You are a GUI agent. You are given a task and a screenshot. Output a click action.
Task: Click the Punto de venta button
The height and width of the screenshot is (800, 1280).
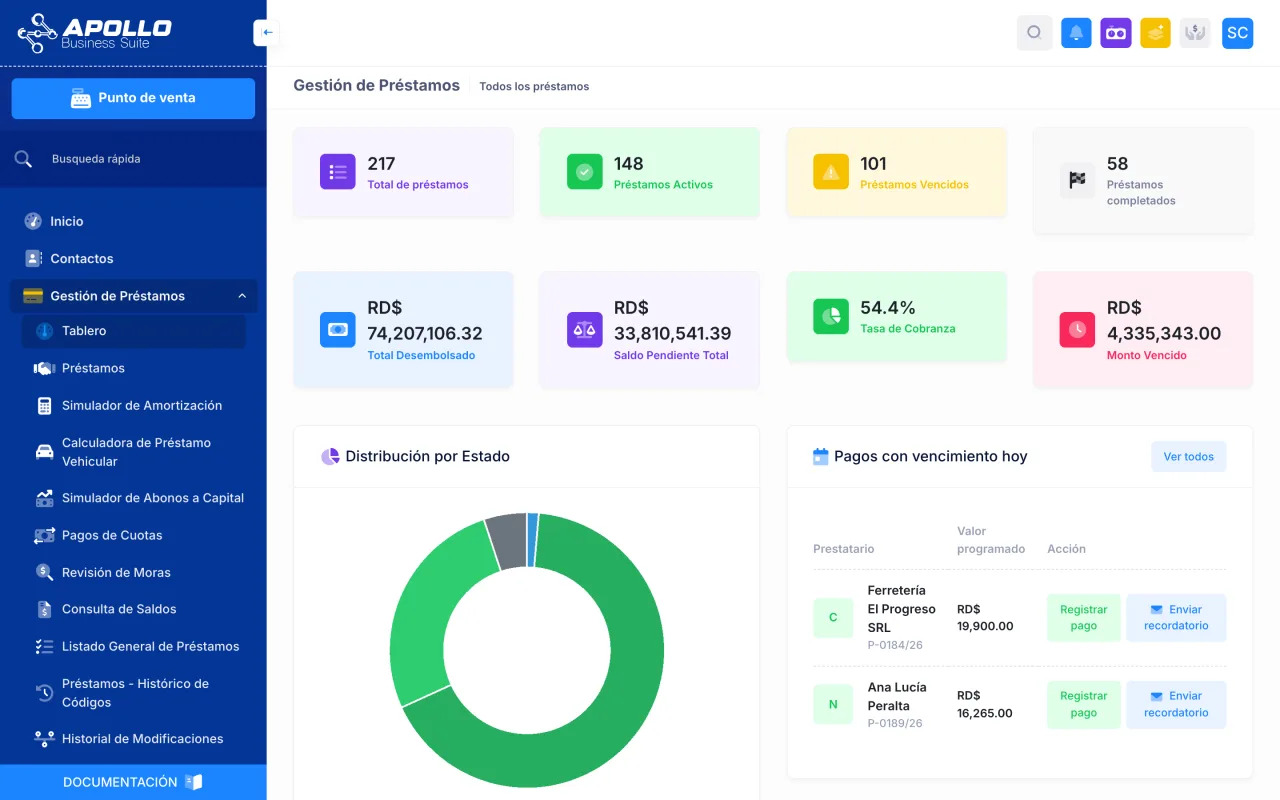(133, 98)
